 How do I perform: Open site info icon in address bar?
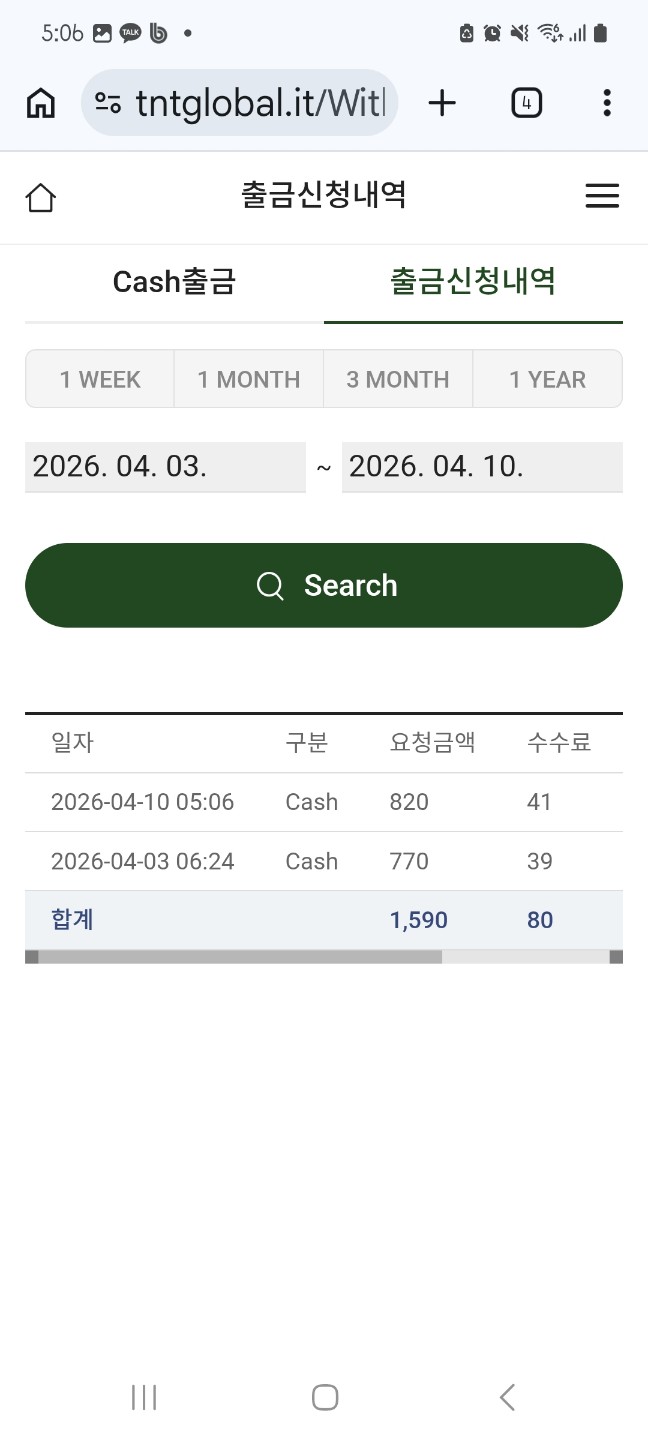[x=108, y=103]
